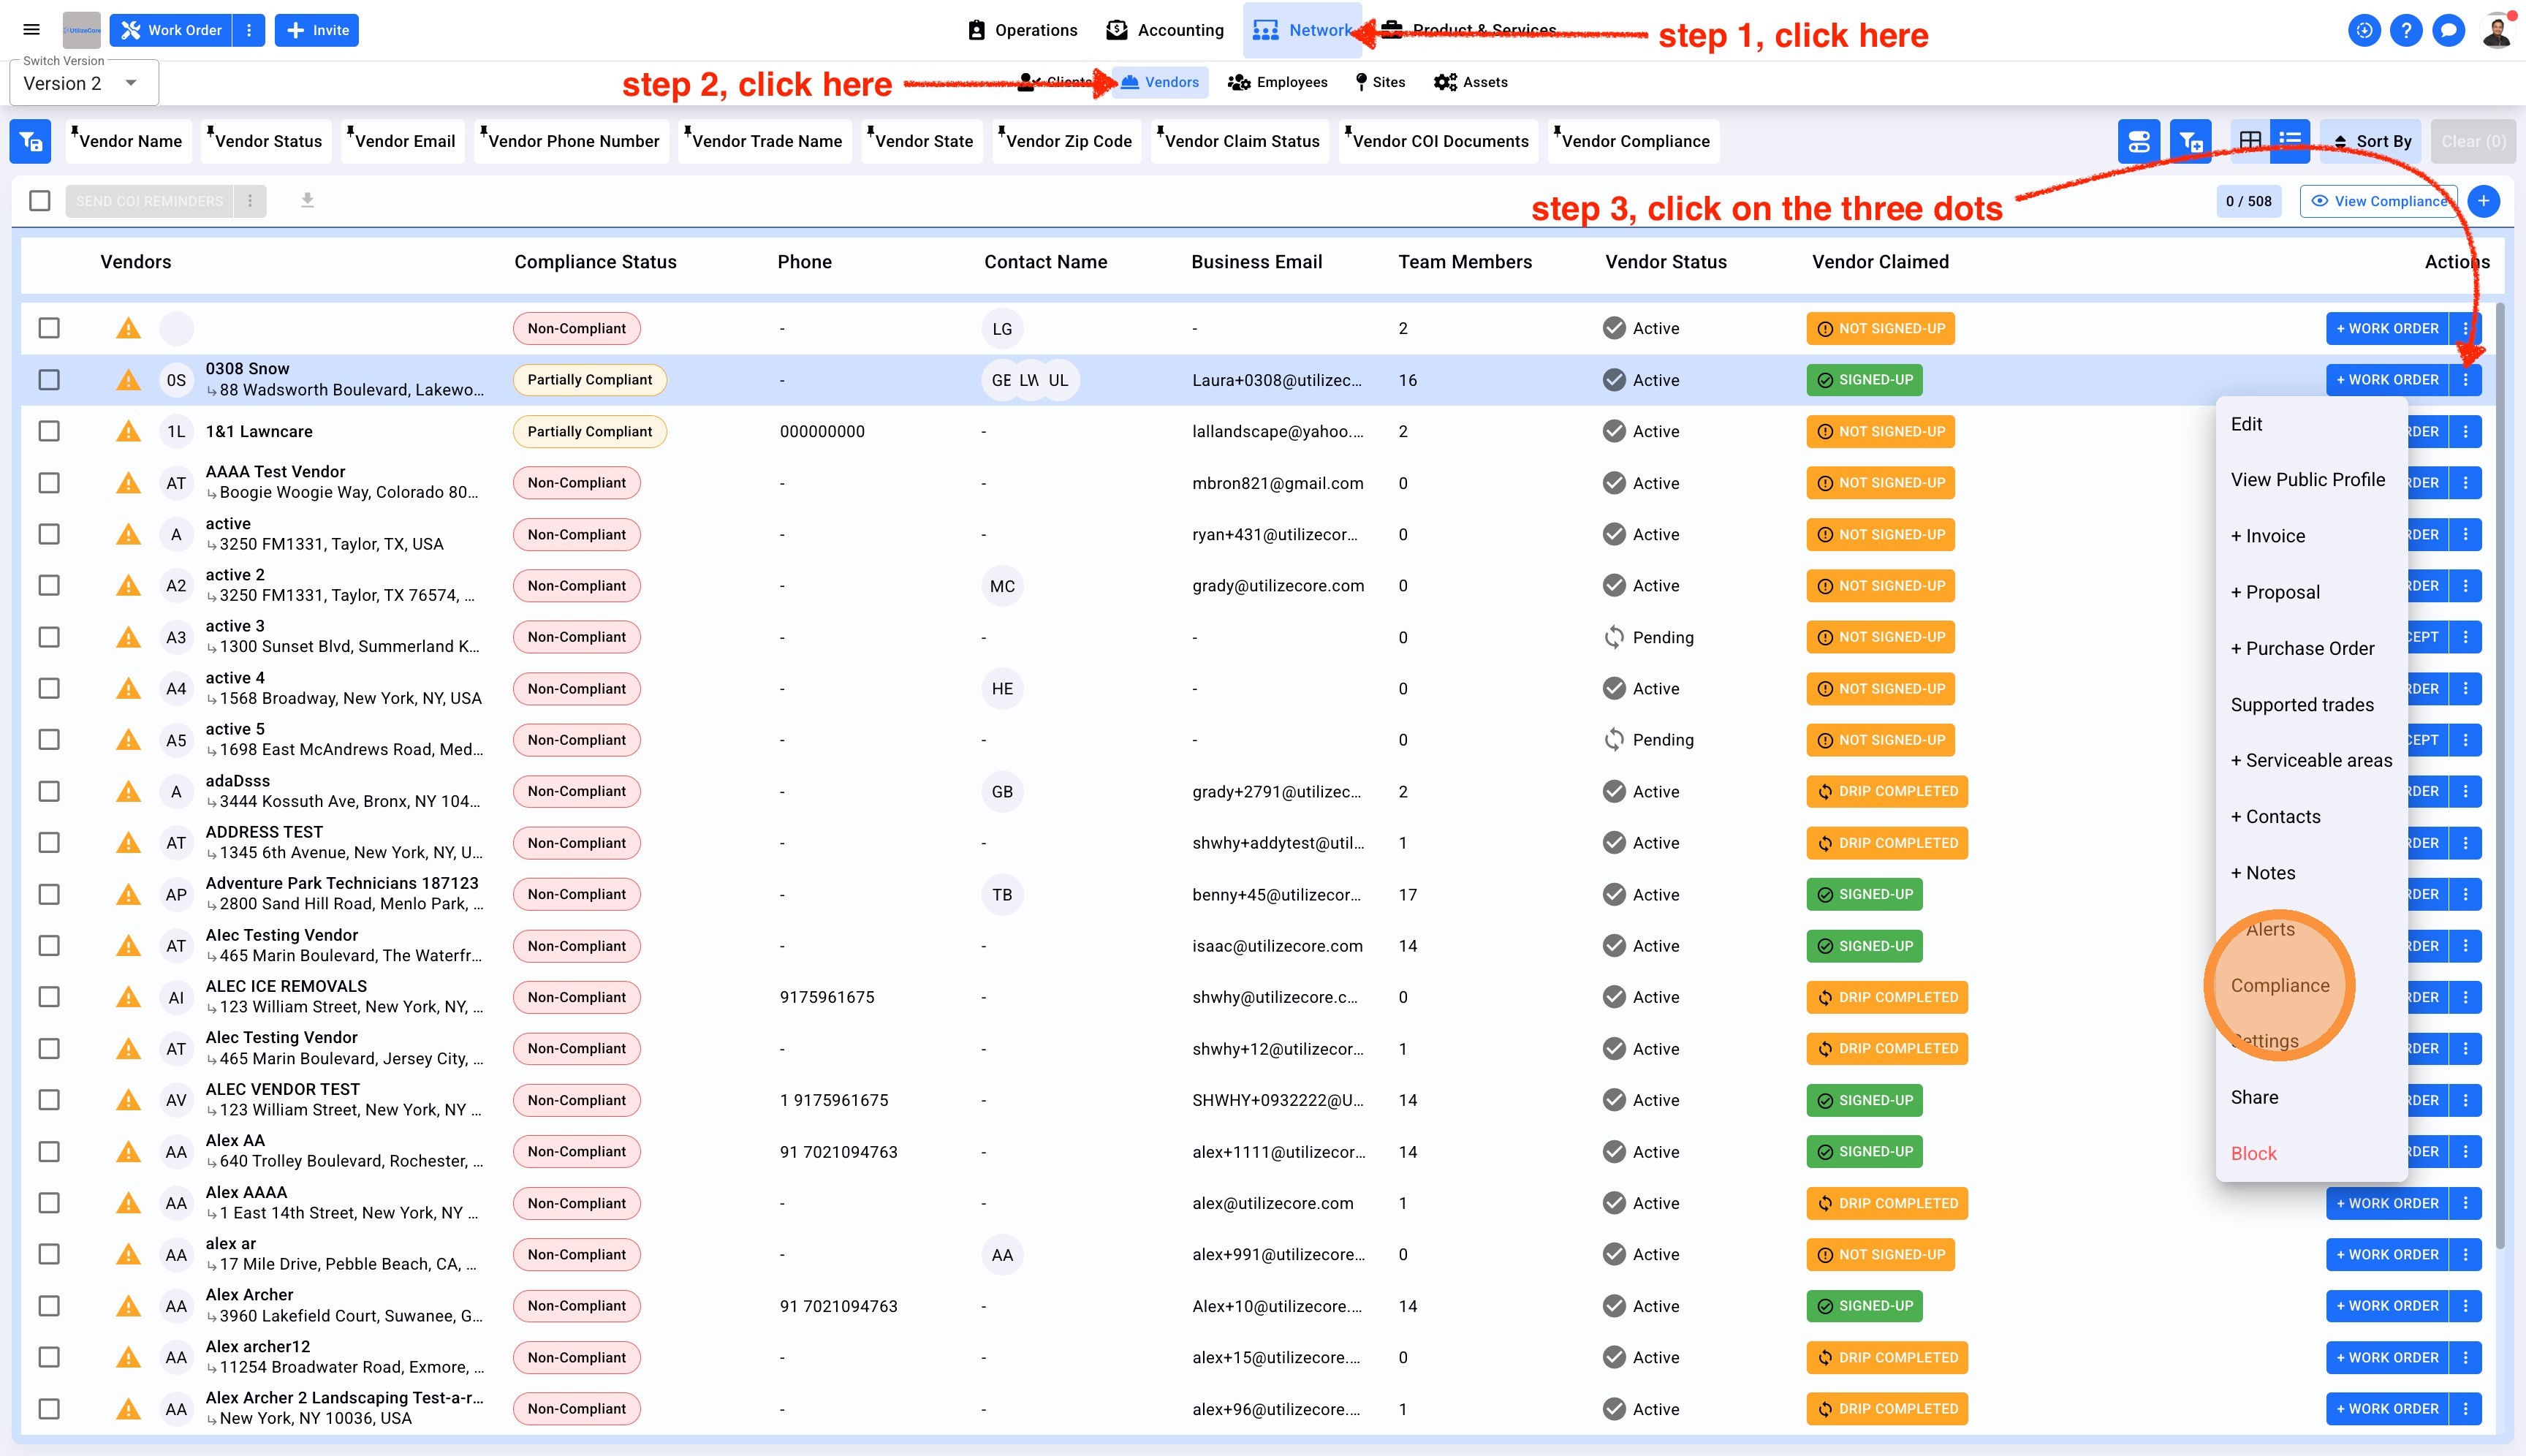Select the AAAA Test Vendor checkbox
2526x1456 pixels.
[x=49, y=483]
